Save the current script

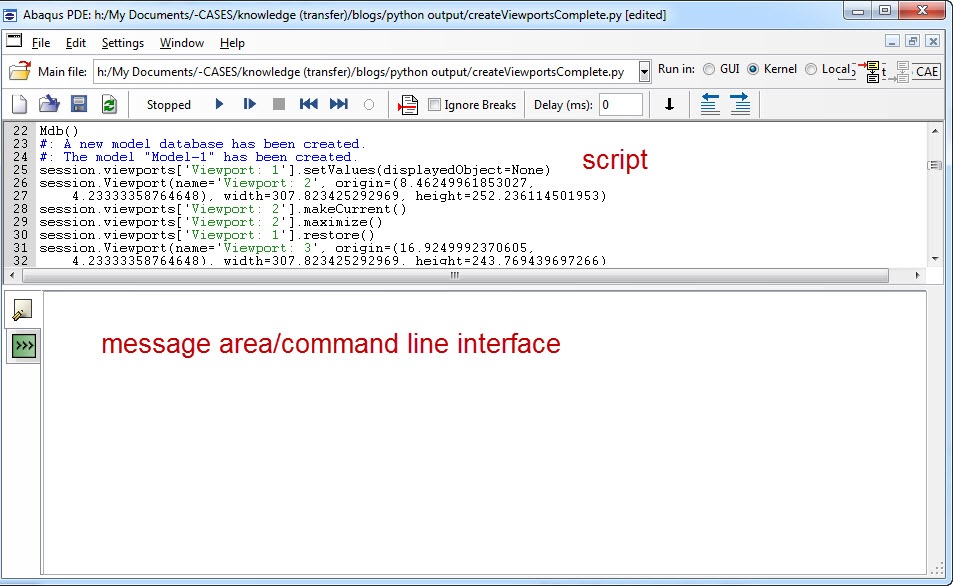80,104
